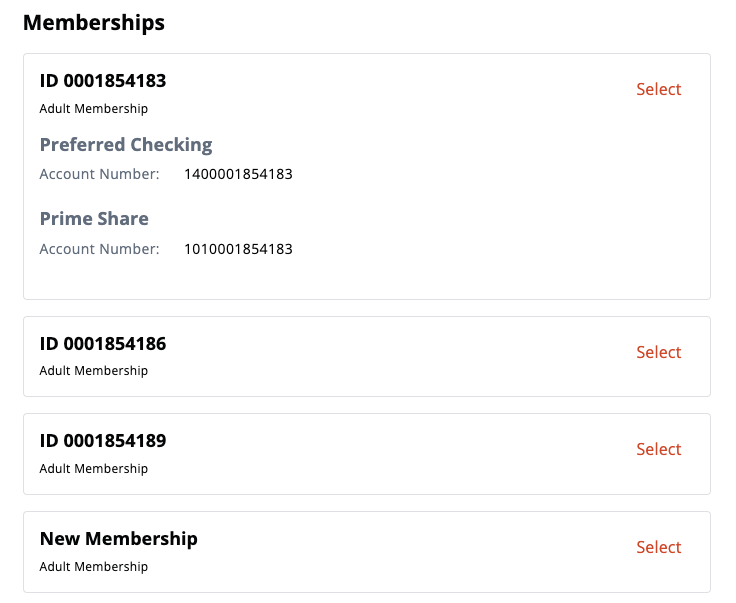This screenshot has height=603, width=736.
Task: Click the Memberships page heading
Action: pos(93,22)
